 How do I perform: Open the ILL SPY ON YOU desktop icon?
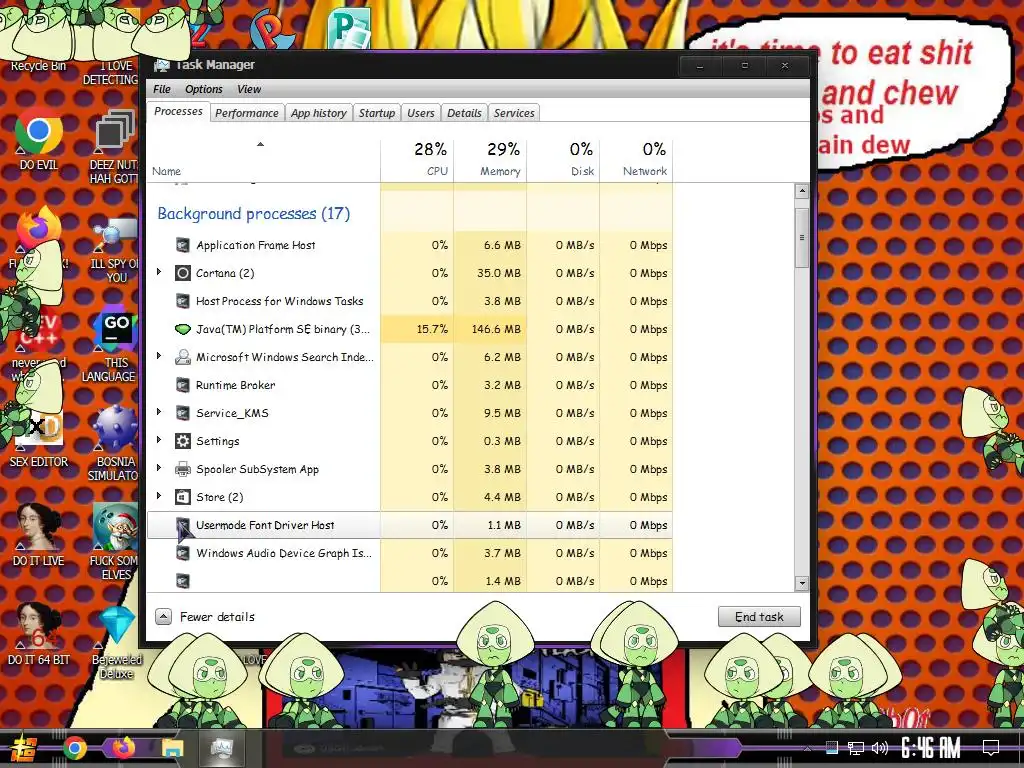[x=115, y=235]
